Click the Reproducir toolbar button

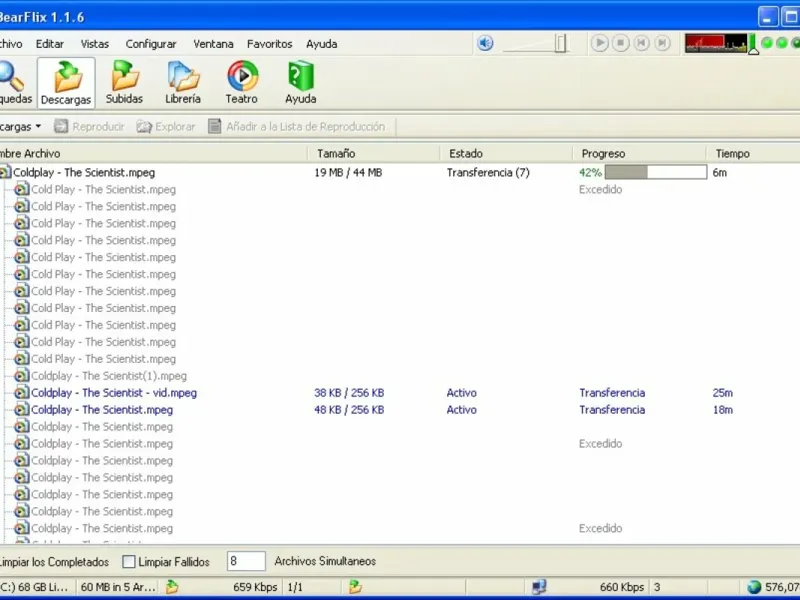click(x=89, y=127)
